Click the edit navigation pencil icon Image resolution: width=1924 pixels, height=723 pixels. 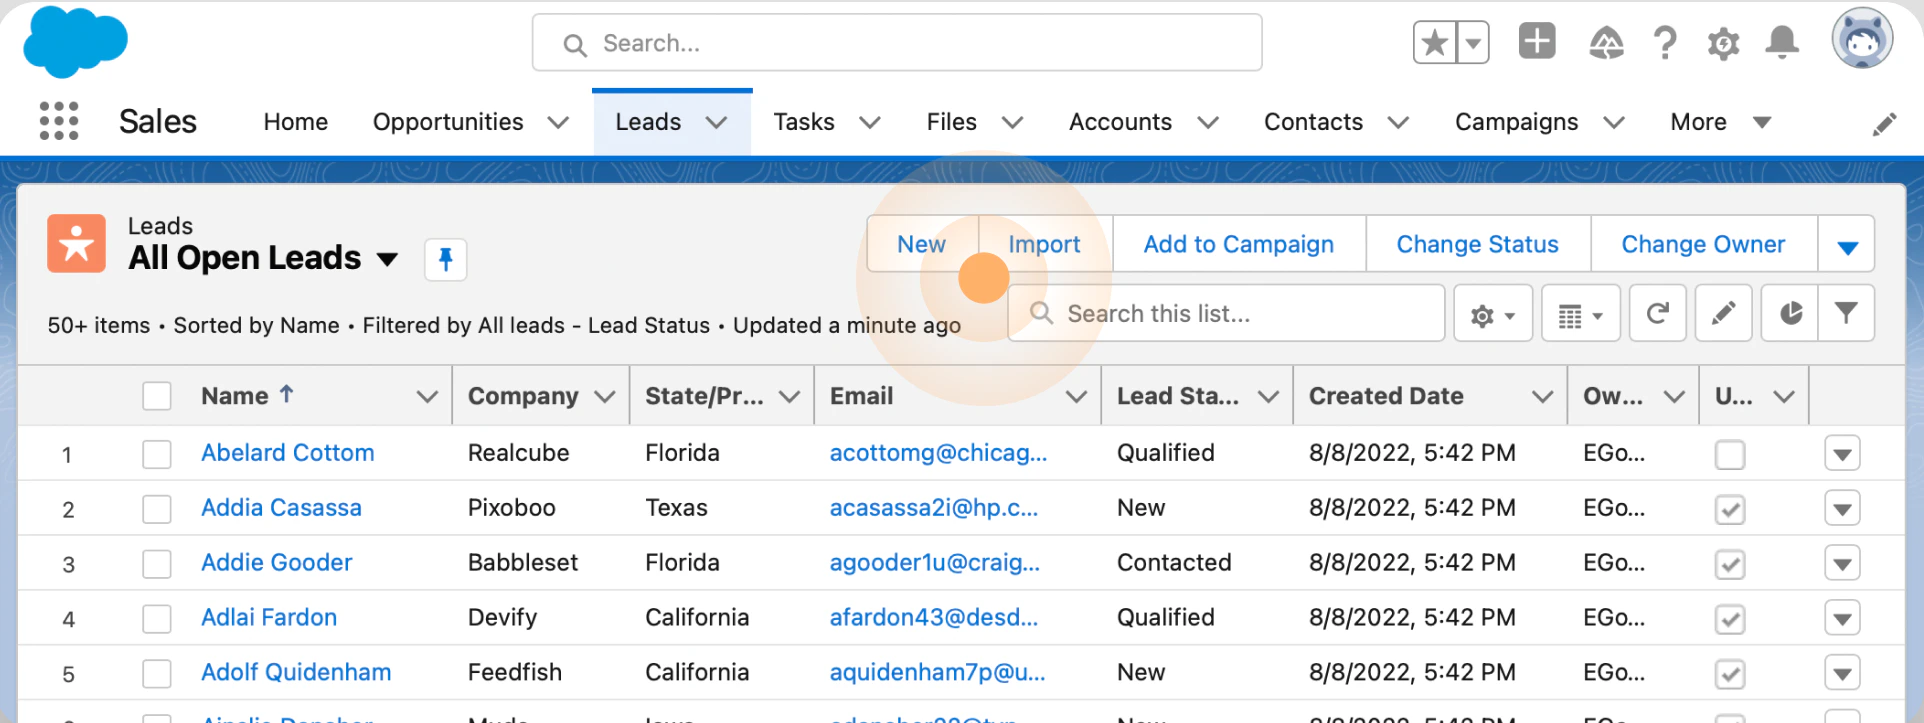click(1884, 124)
